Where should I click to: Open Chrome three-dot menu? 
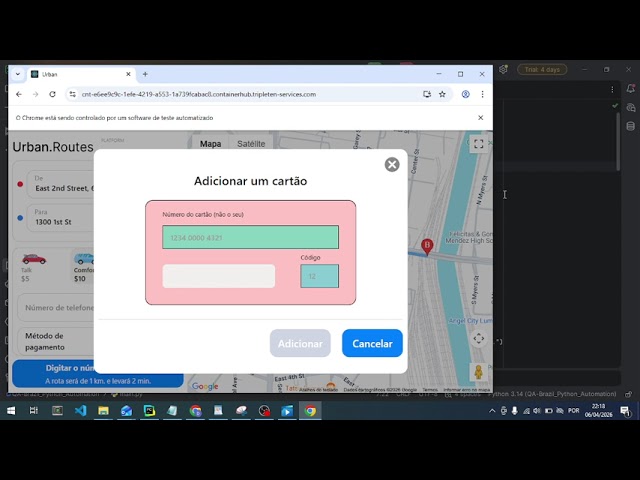pos(482,94)
